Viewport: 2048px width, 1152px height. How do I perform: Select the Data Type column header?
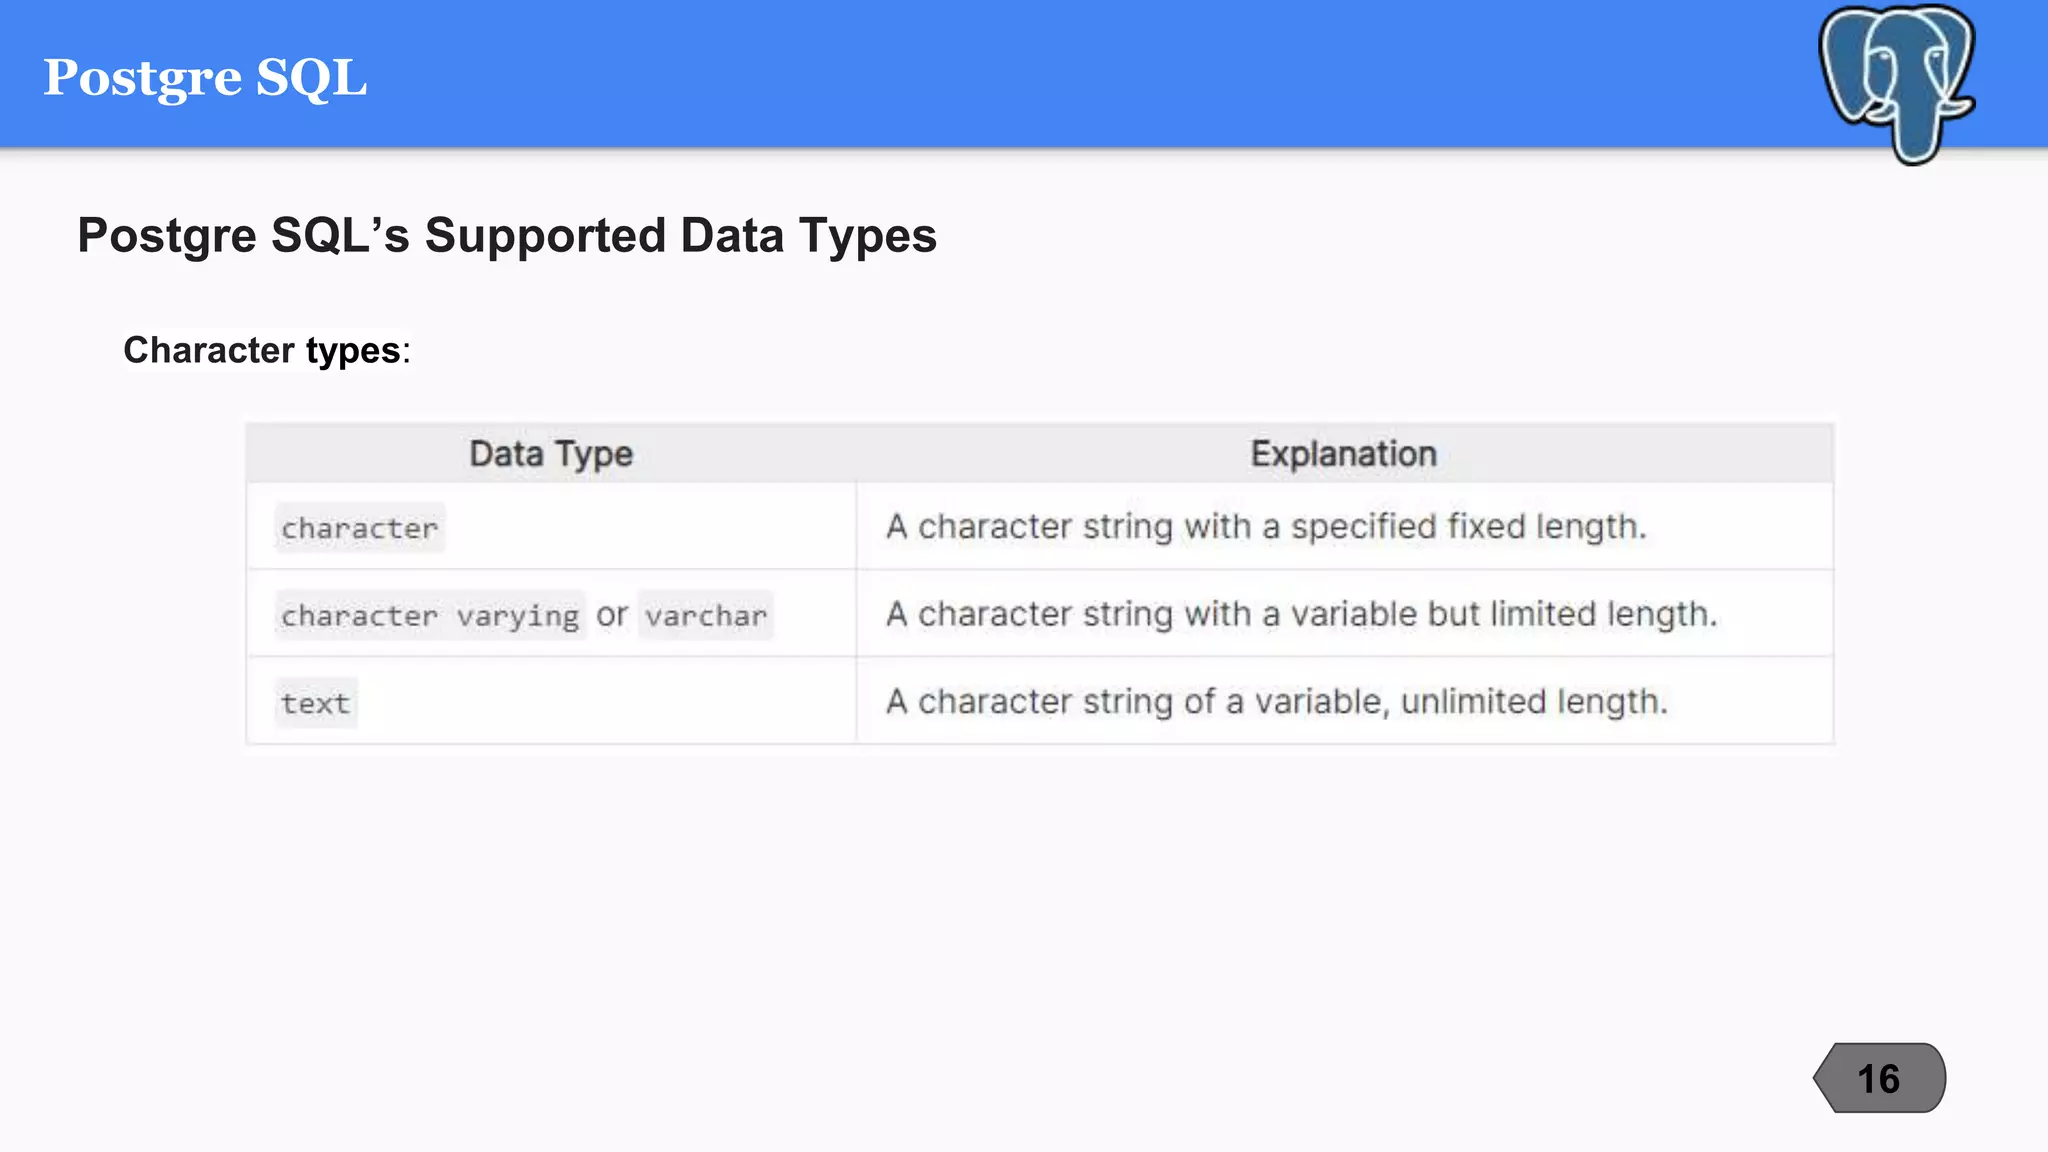click(551, 454)
